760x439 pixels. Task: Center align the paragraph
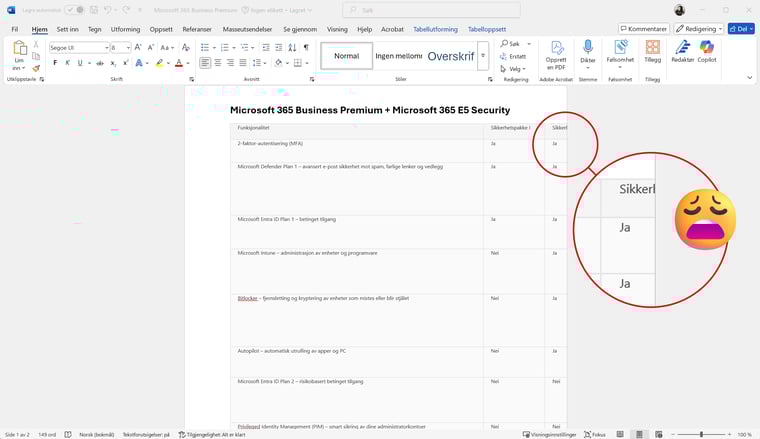(x=218, y=63)
